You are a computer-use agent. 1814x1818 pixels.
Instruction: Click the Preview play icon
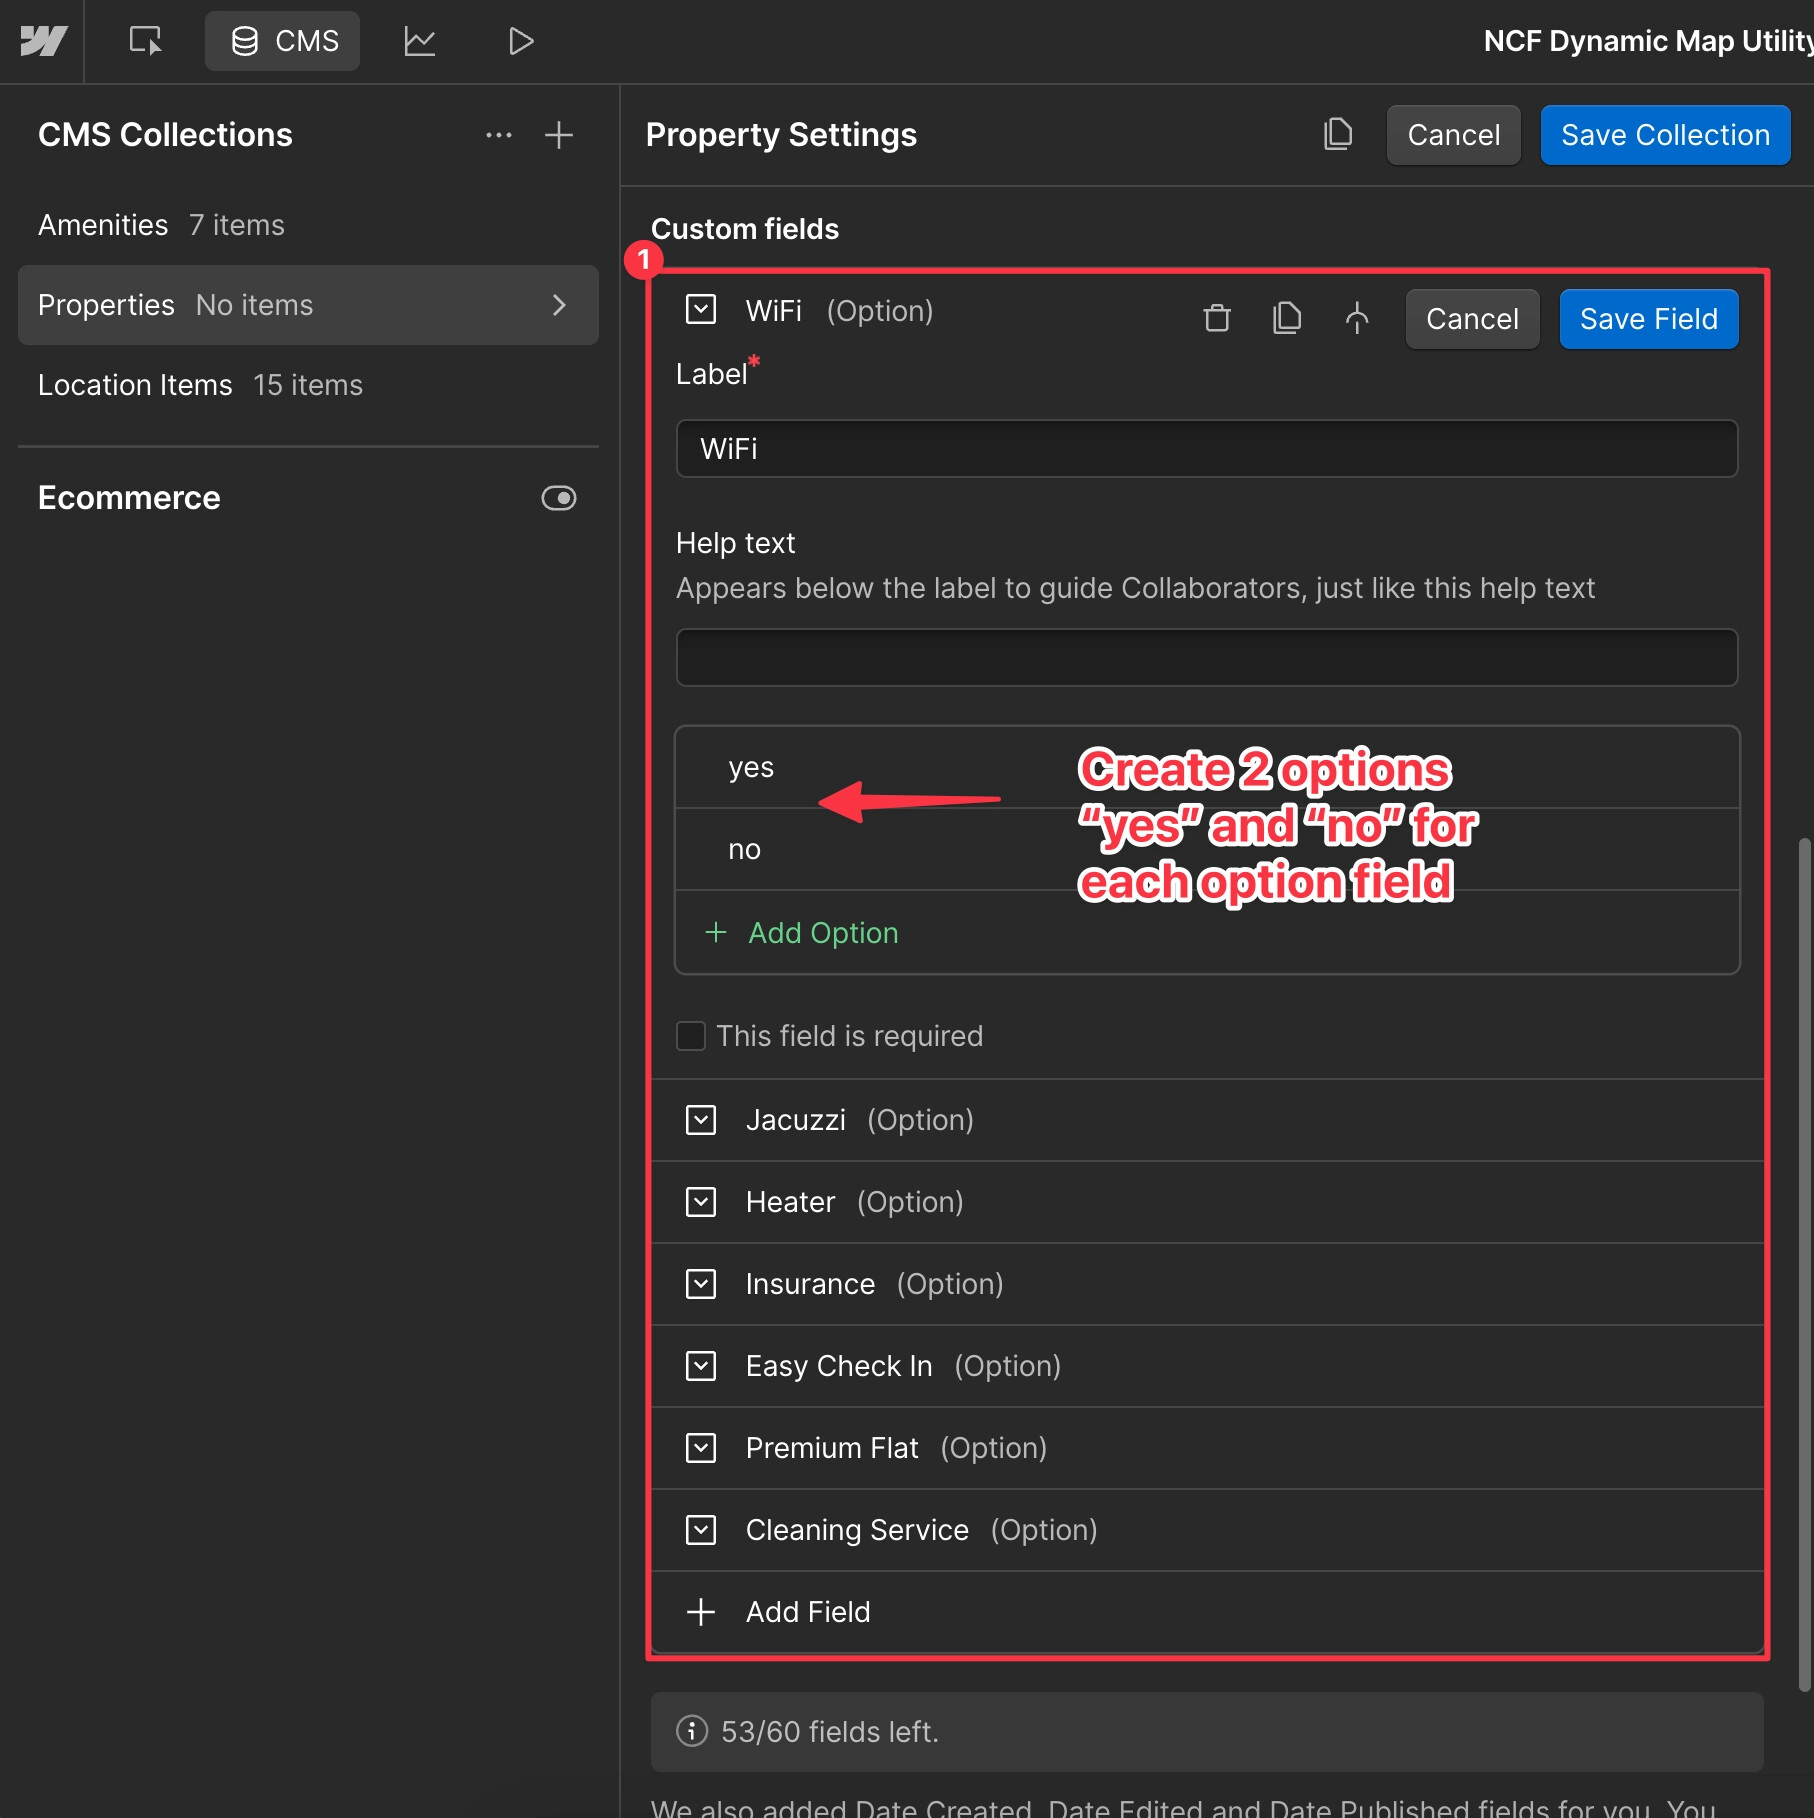(521, 41)
